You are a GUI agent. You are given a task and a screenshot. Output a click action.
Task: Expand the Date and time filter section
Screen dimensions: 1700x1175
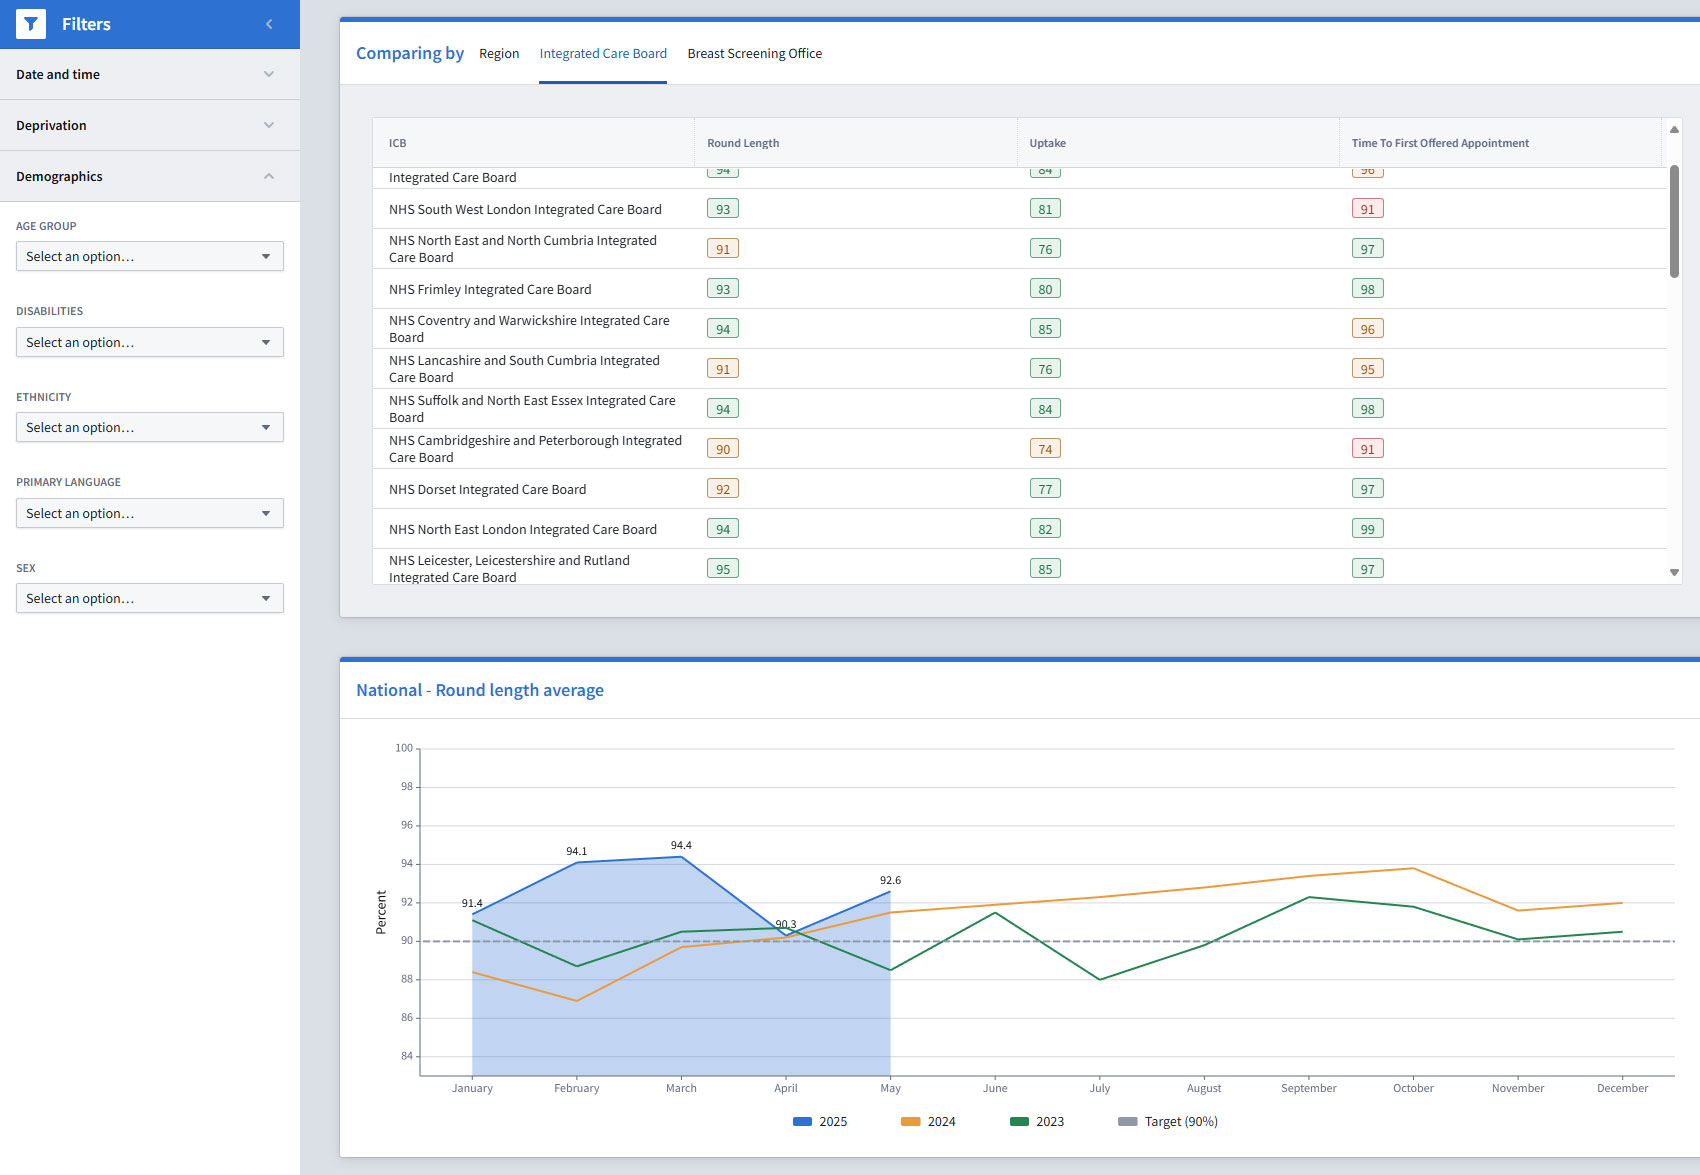click(x=149, y=74)
